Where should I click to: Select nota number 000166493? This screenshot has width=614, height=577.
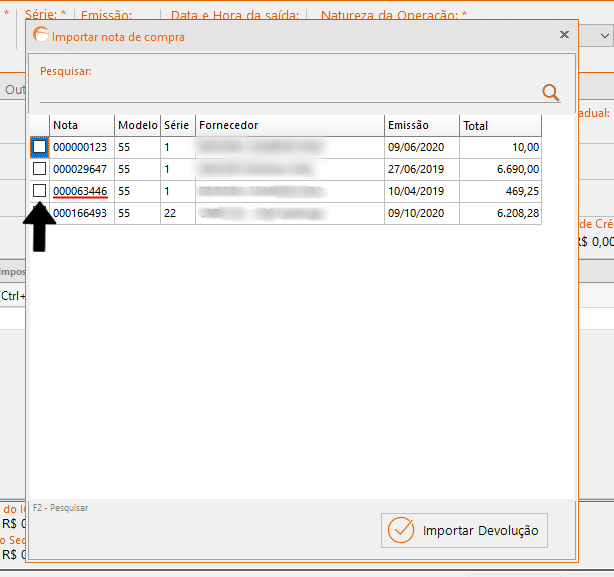tap(80, 213)
